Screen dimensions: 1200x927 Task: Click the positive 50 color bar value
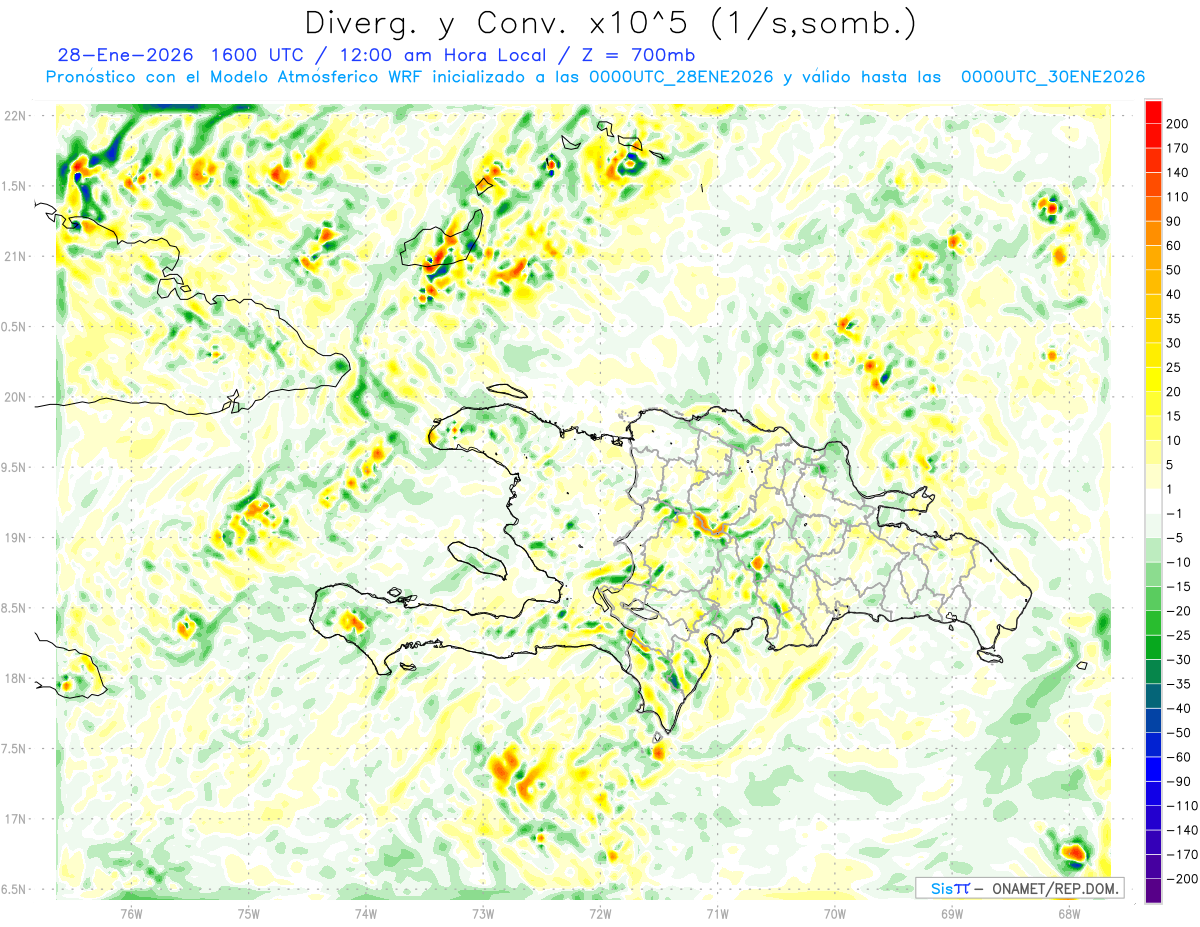click(1175, 270)
